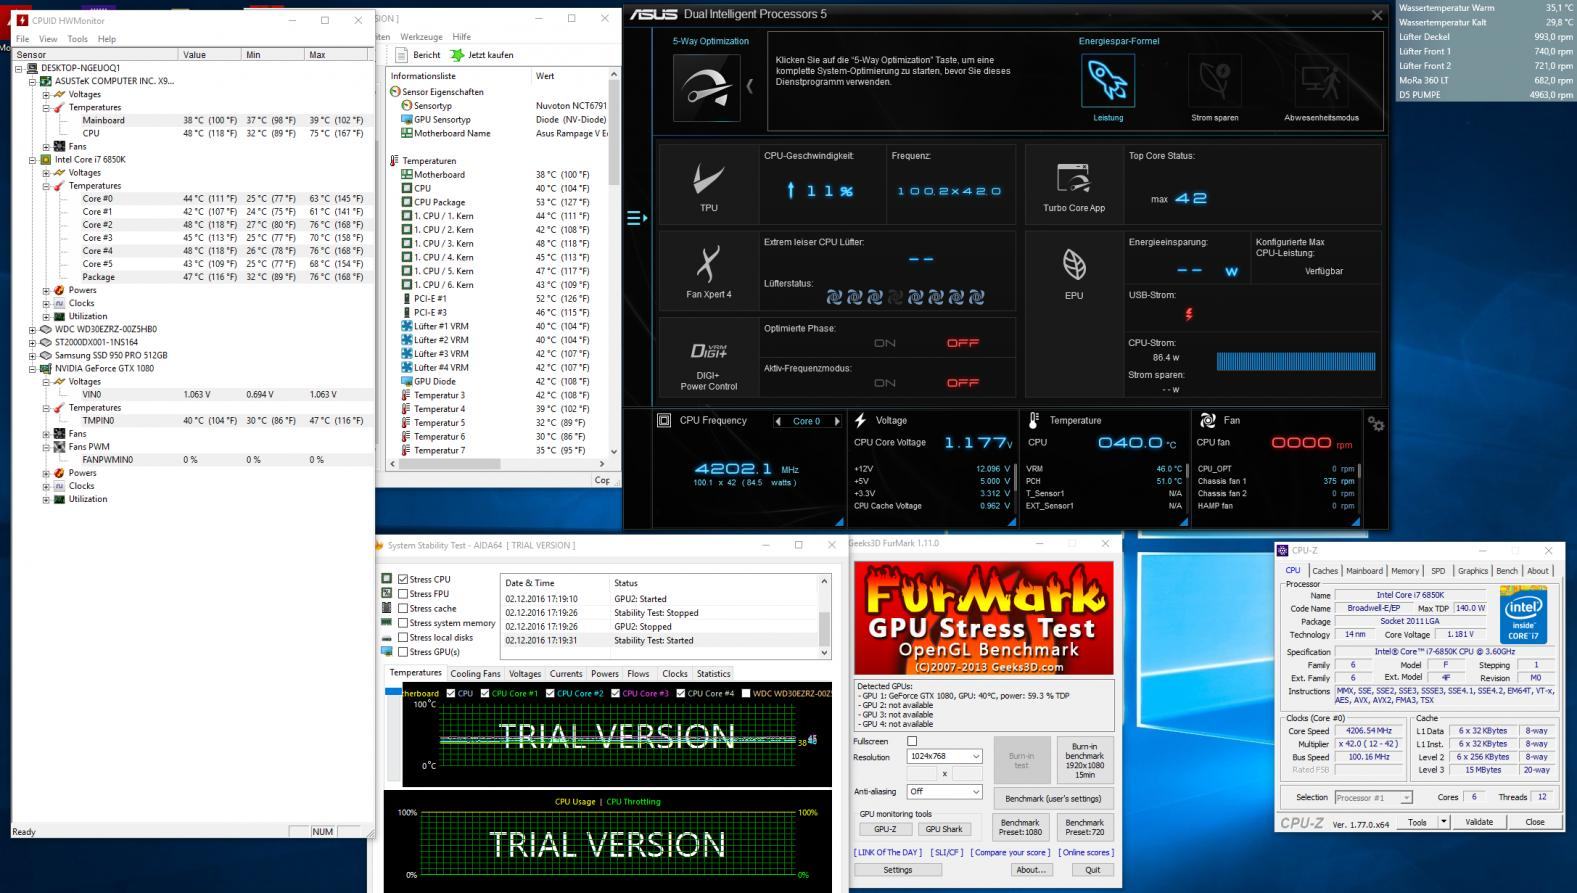Open CPU-Z Tools dropdown arrow
Viewport: 1577px width, 893px height.
[1444, 822]
